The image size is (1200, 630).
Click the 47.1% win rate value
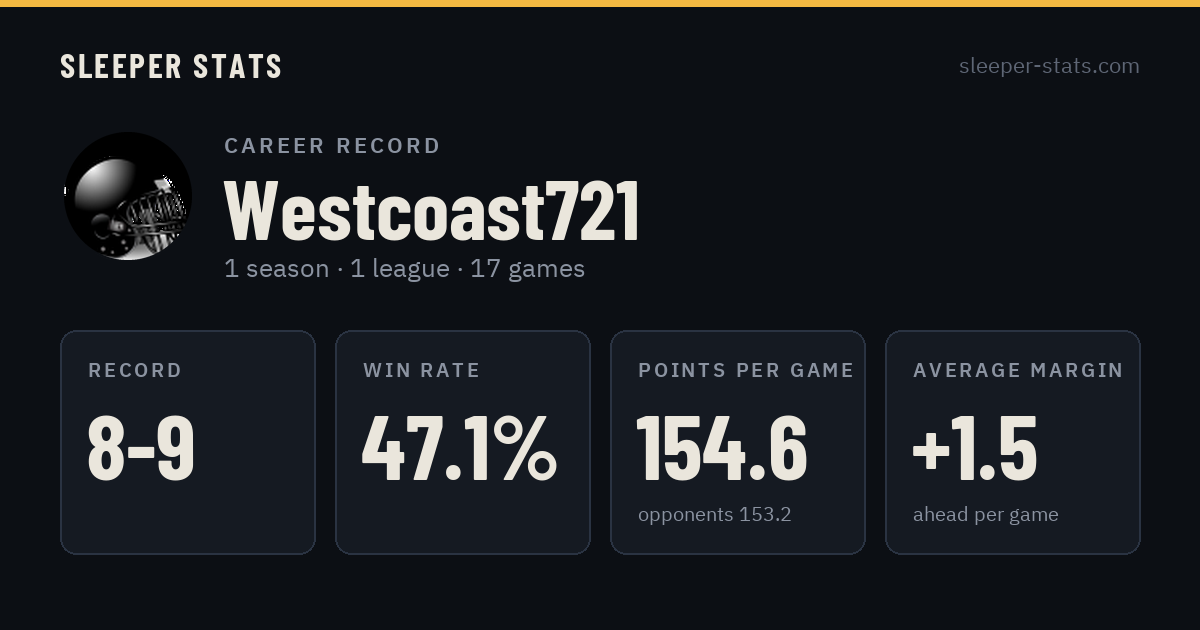(x=460, y=448)
